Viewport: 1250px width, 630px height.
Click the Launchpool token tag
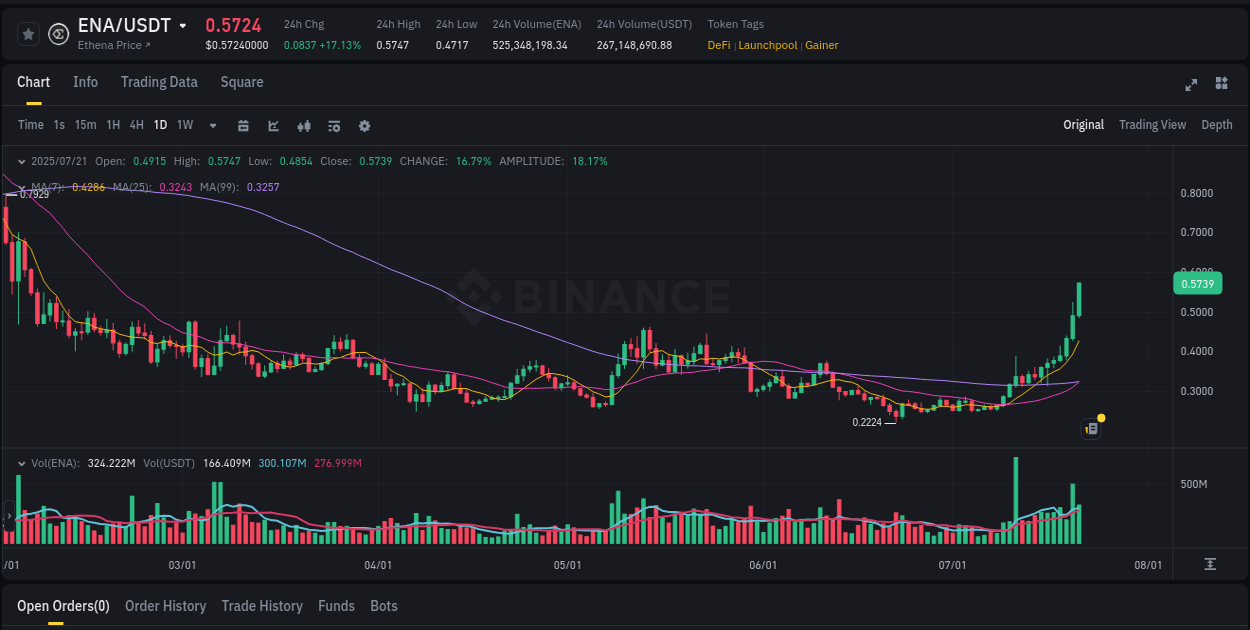pyautogui.click(x=767, y=45)
